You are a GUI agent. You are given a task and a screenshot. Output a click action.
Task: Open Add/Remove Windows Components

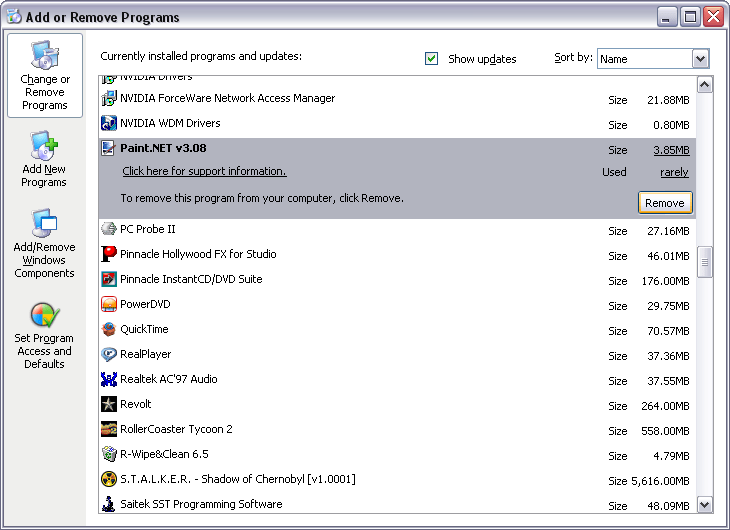[44, 244]
